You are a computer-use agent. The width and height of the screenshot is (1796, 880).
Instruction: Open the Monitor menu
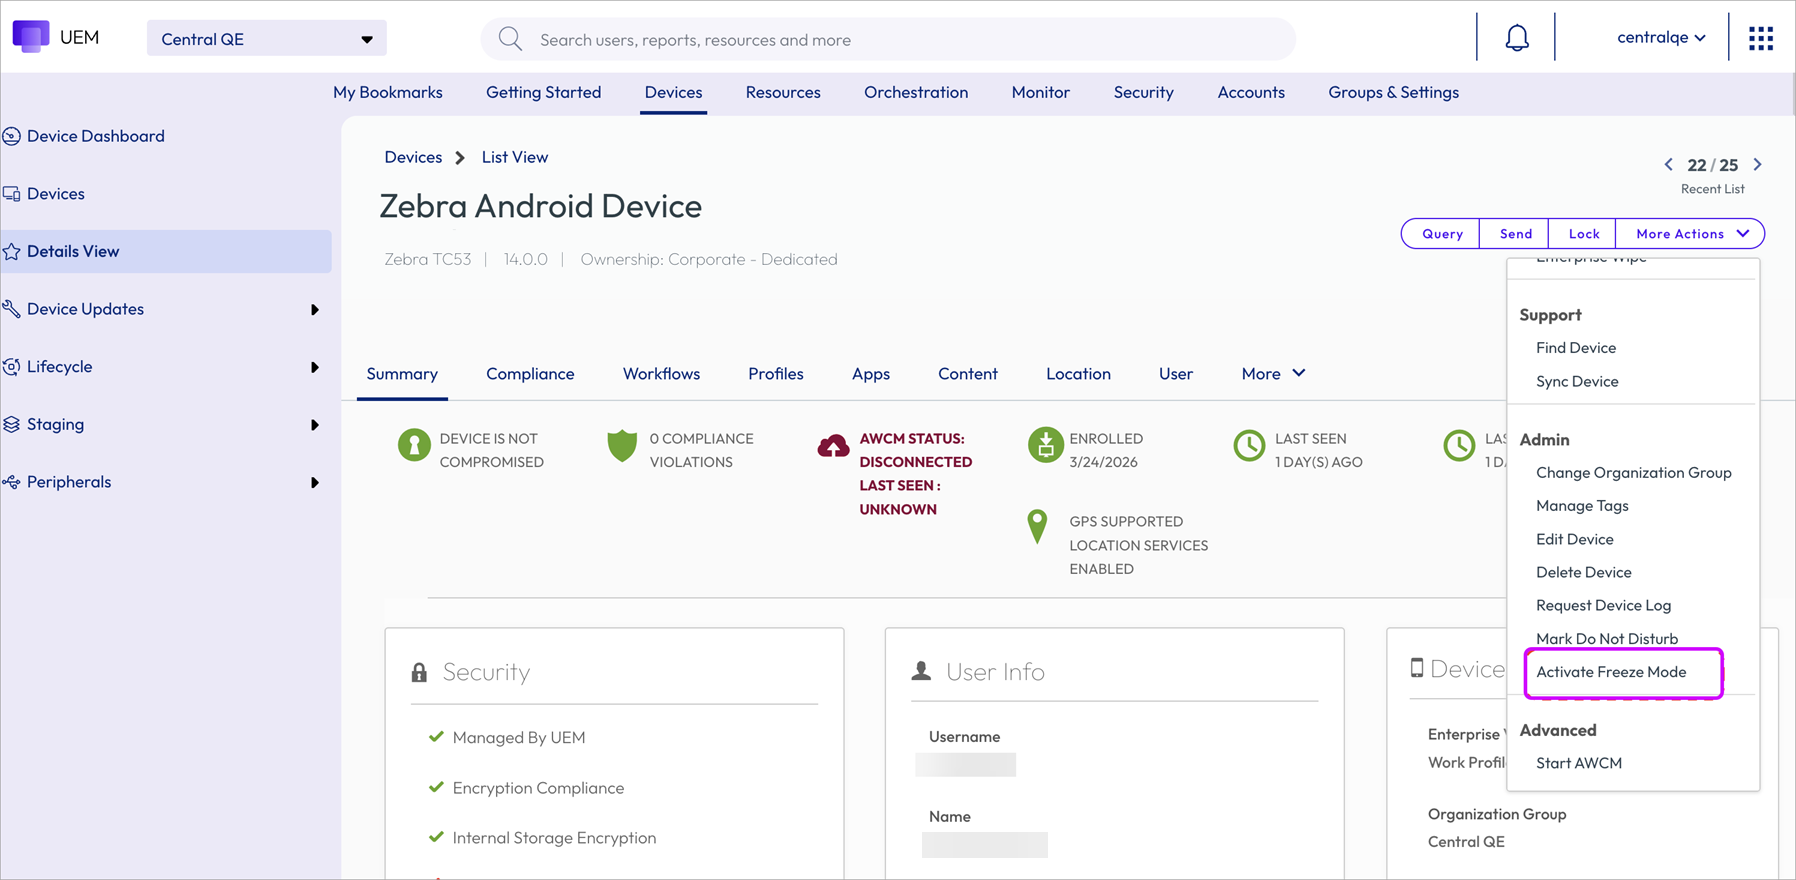coord(1041,92)
